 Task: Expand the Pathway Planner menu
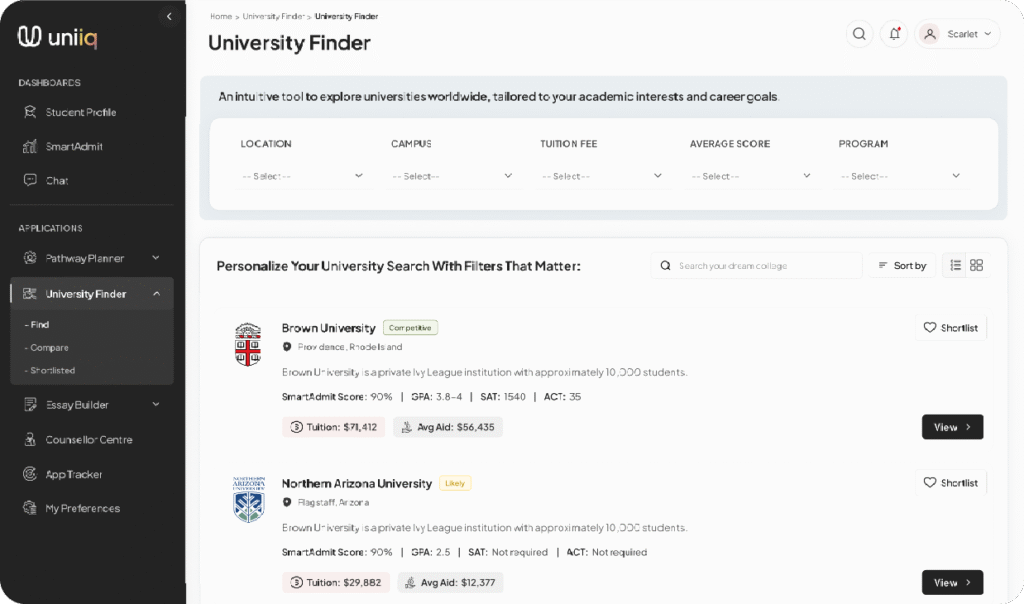click(91, 258)
